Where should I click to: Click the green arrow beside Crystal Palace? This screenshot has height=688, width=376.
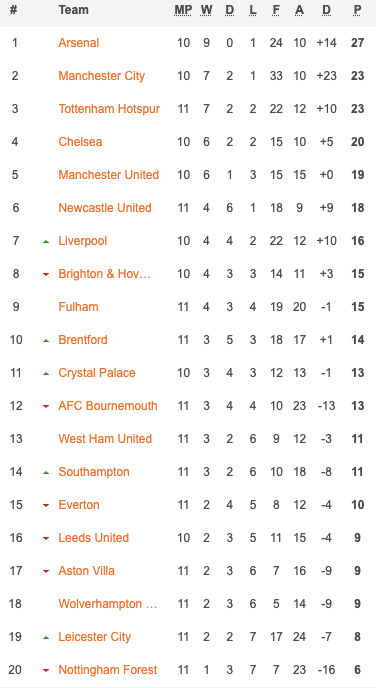(46, 373)
